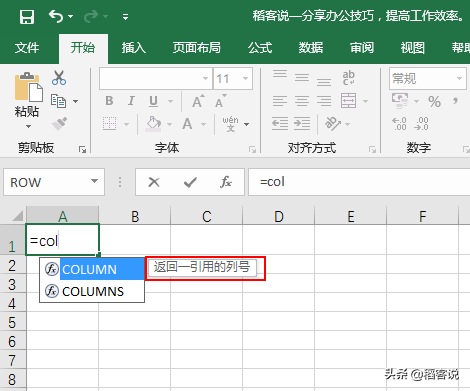The width and height of the screenshot is (470, 391).
Task: Open the 视图 ribbon tab
Action: (x=412, y=48)
